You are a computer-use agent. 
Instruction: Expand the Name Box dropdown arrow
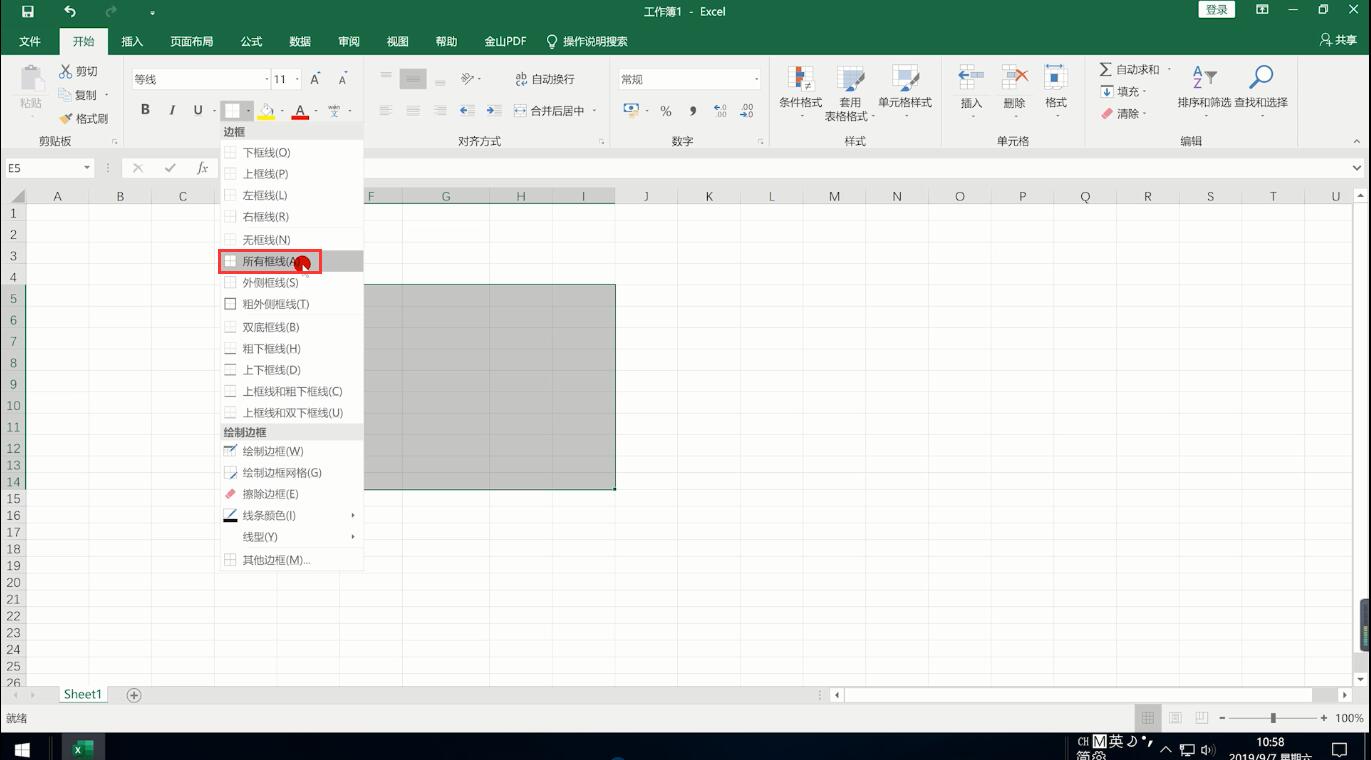(x=87, y=168)
